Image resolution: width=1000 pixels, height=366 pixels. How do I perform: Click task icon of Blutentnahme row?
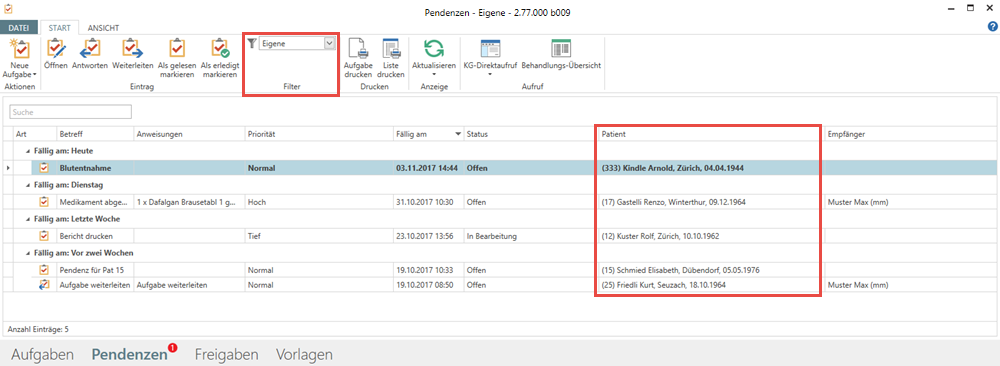click(x=43, y=168)
